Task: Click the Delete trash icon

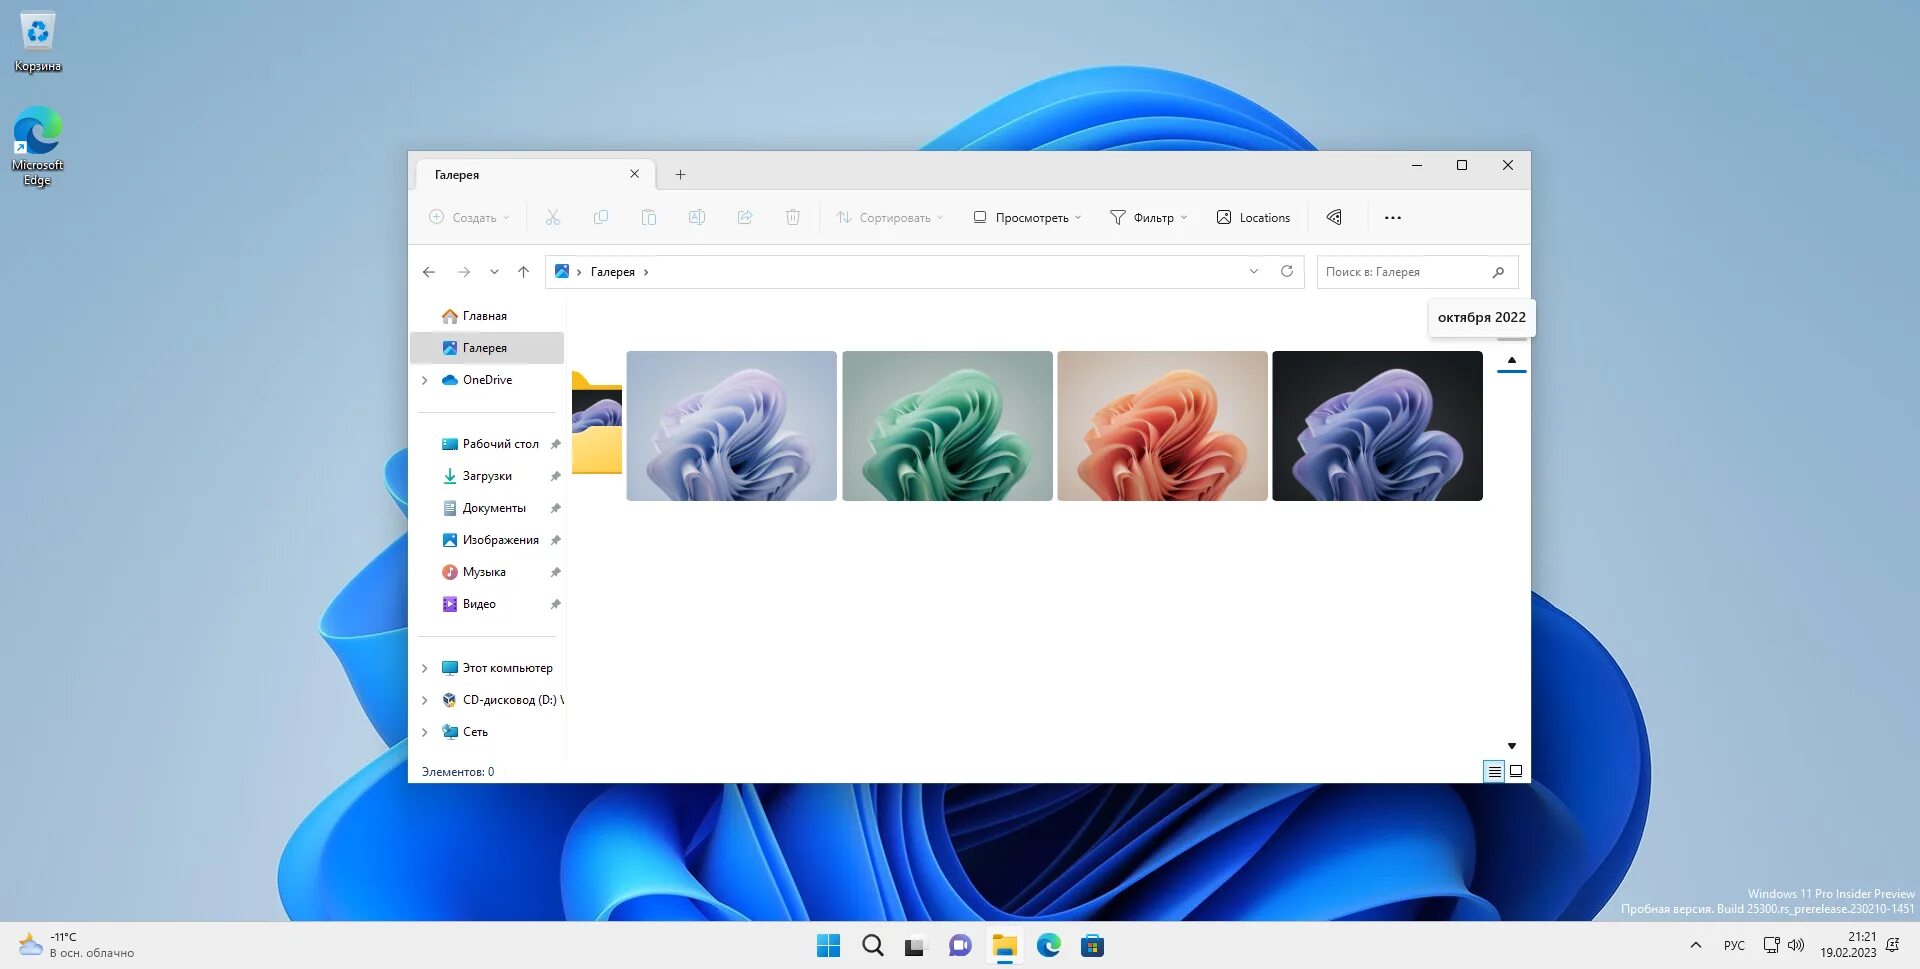Action: coord(792,217)
